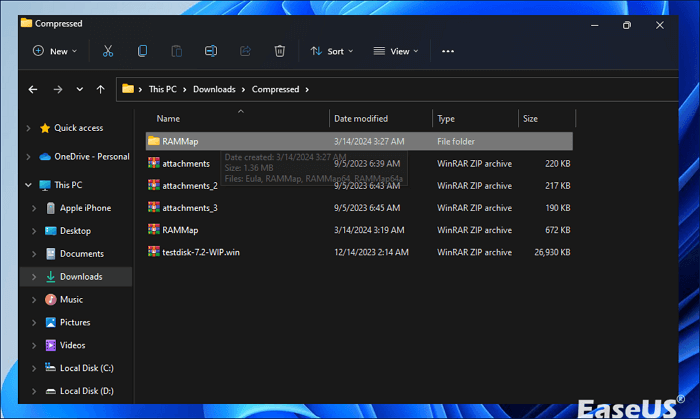Viewport: 700px width, 419px height.
Task: Go up one folder level arrow
Action: tap(100, 89)
